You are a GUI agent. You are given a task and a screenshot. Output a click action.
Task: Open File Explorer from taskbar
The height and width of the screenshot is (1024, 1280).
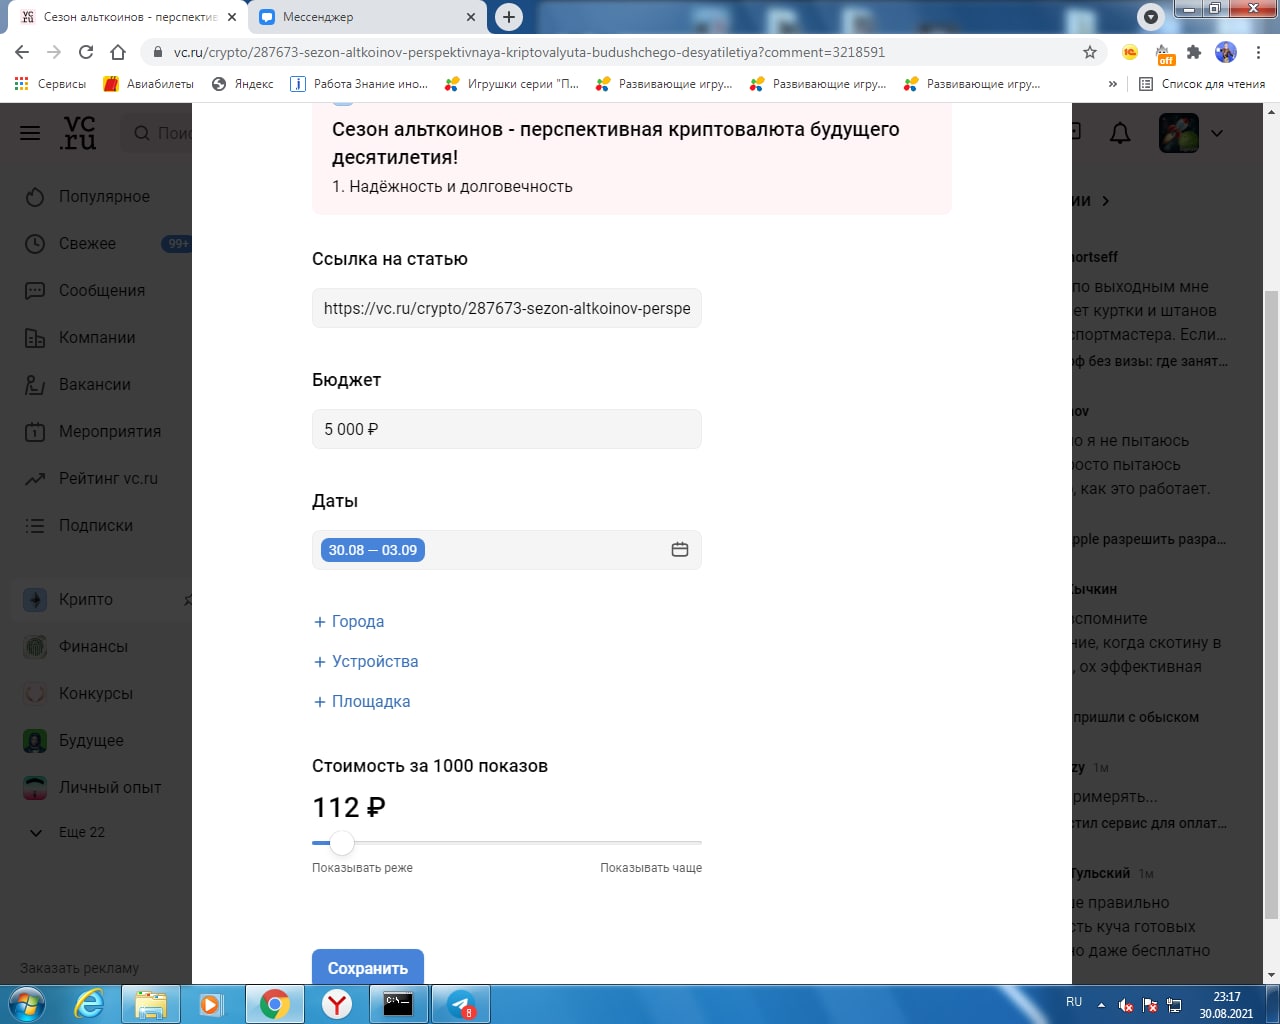click(151, 1004)
